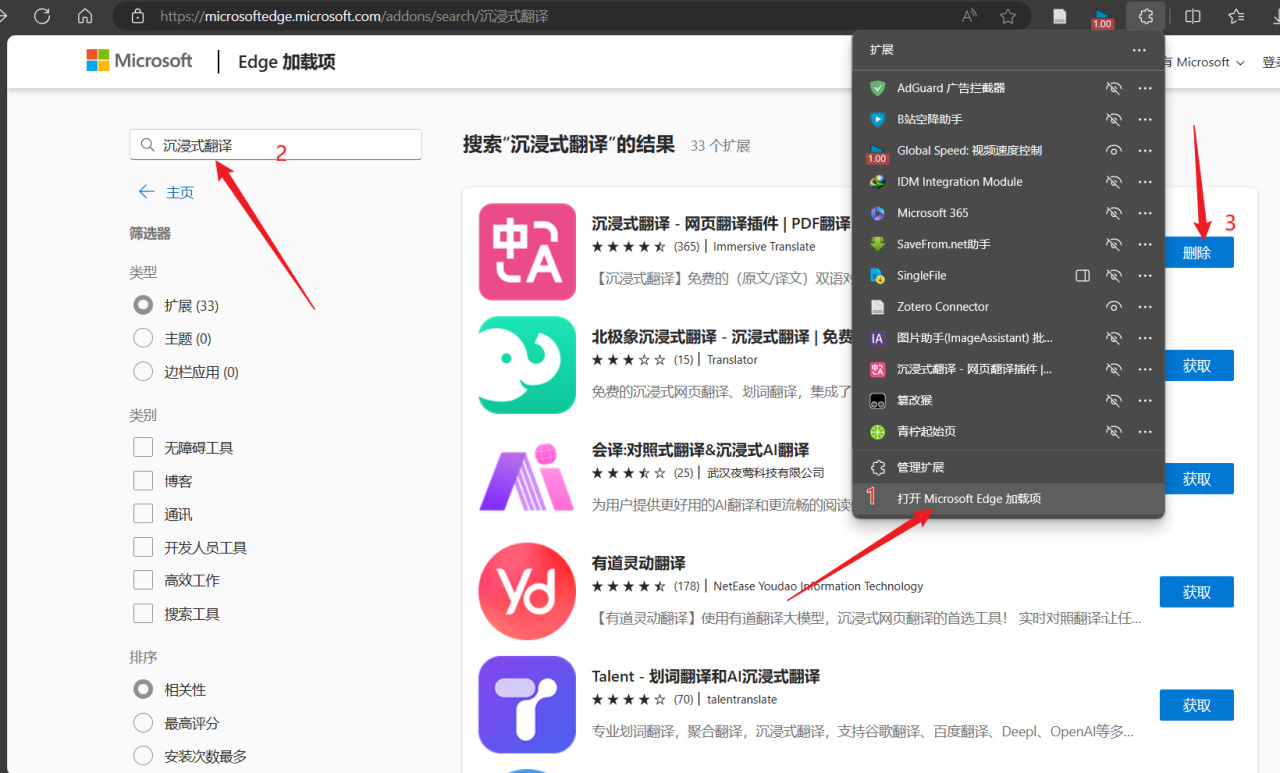Open SingleFile side panel icon
Screen dimensions: 1280x773
click(x=1082, y=275)
